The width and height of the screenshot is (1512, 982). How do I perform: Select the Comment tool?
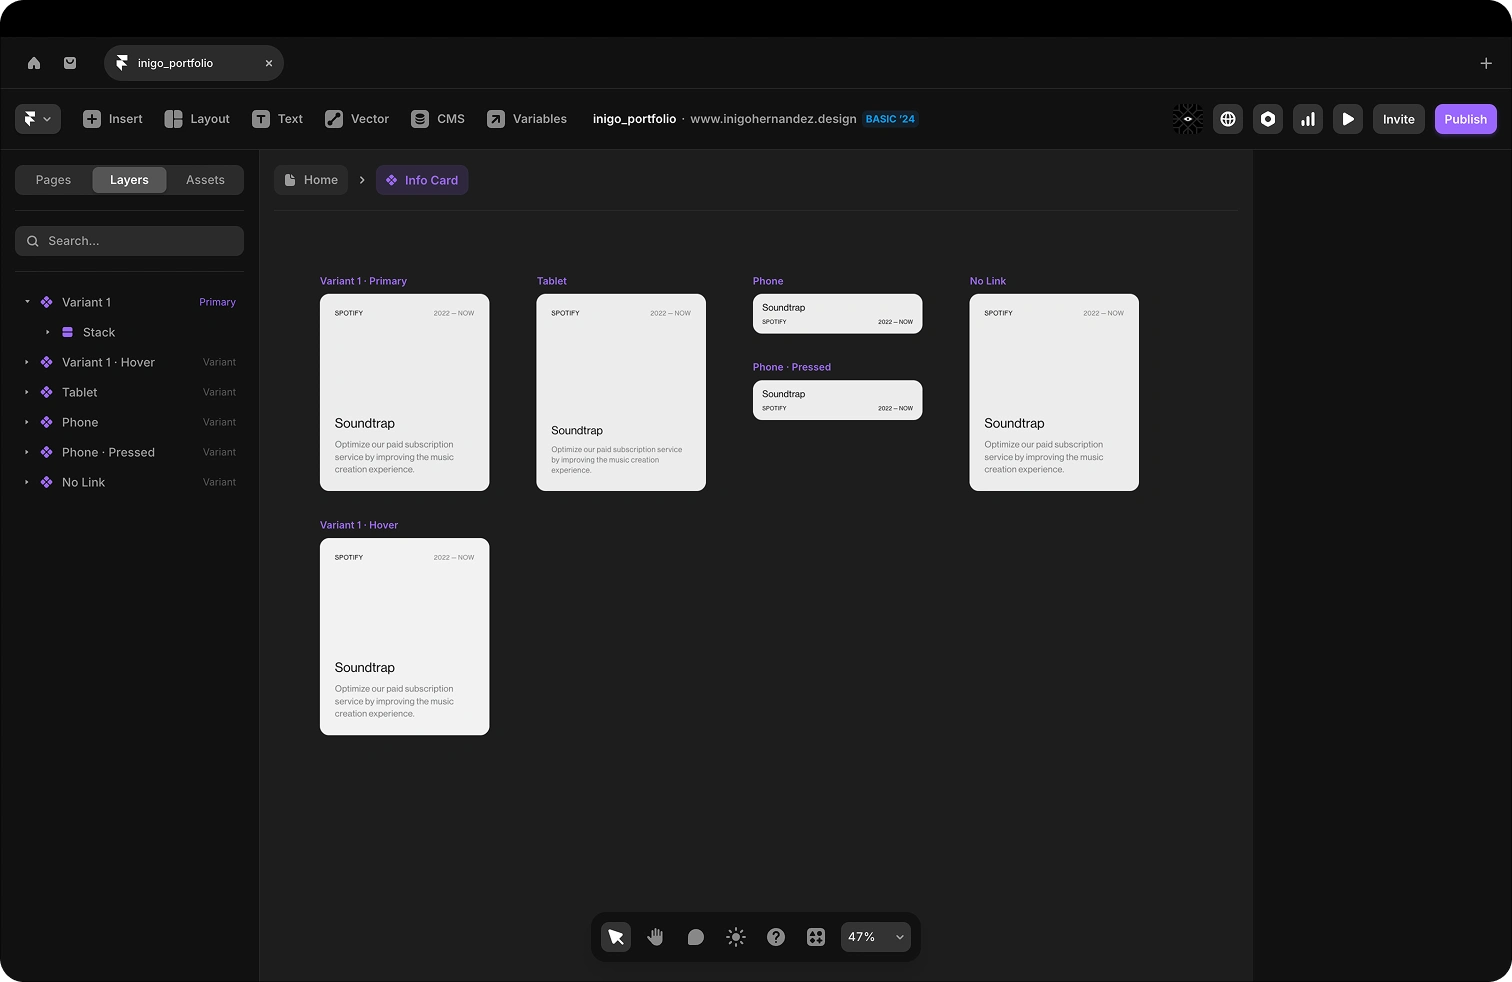click(695, 937)
